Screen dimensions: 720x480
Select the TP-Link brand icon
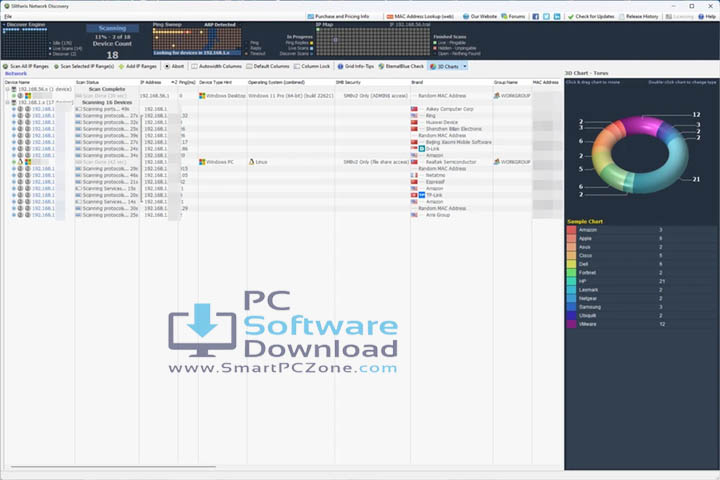422,195
